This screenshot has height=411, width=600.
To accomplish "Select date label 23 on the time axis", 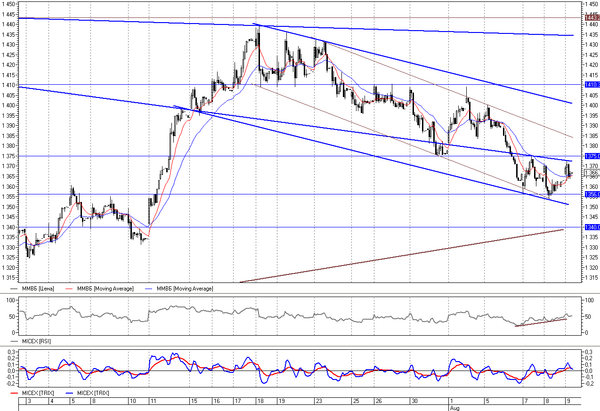I will pos(318,401).
